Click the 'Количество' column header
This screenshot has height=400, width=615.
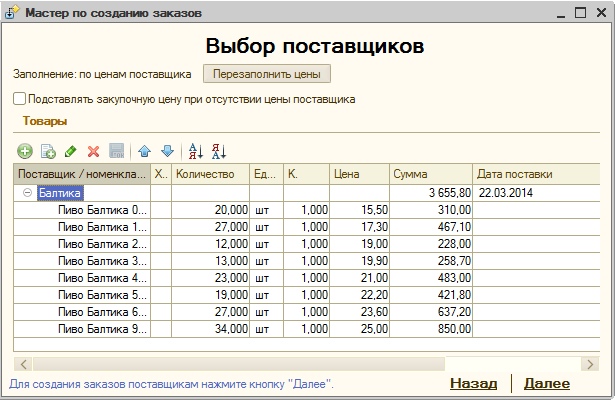pos(210,174)
